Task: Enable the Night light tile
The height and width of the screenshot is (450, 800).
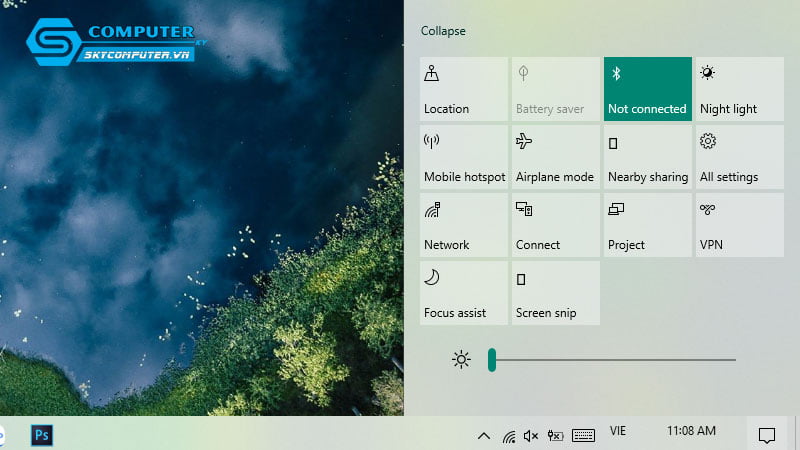Action: [x=739, y=89]
